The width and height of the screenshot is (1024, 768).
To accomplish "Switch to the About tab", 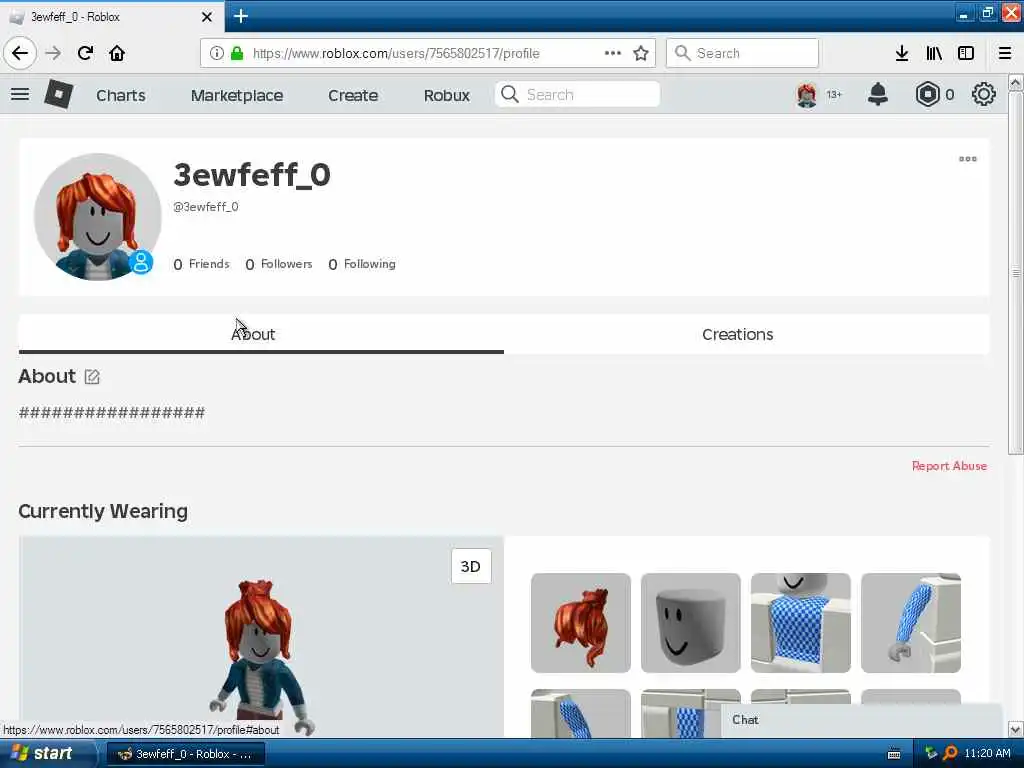I will point(261,334).
